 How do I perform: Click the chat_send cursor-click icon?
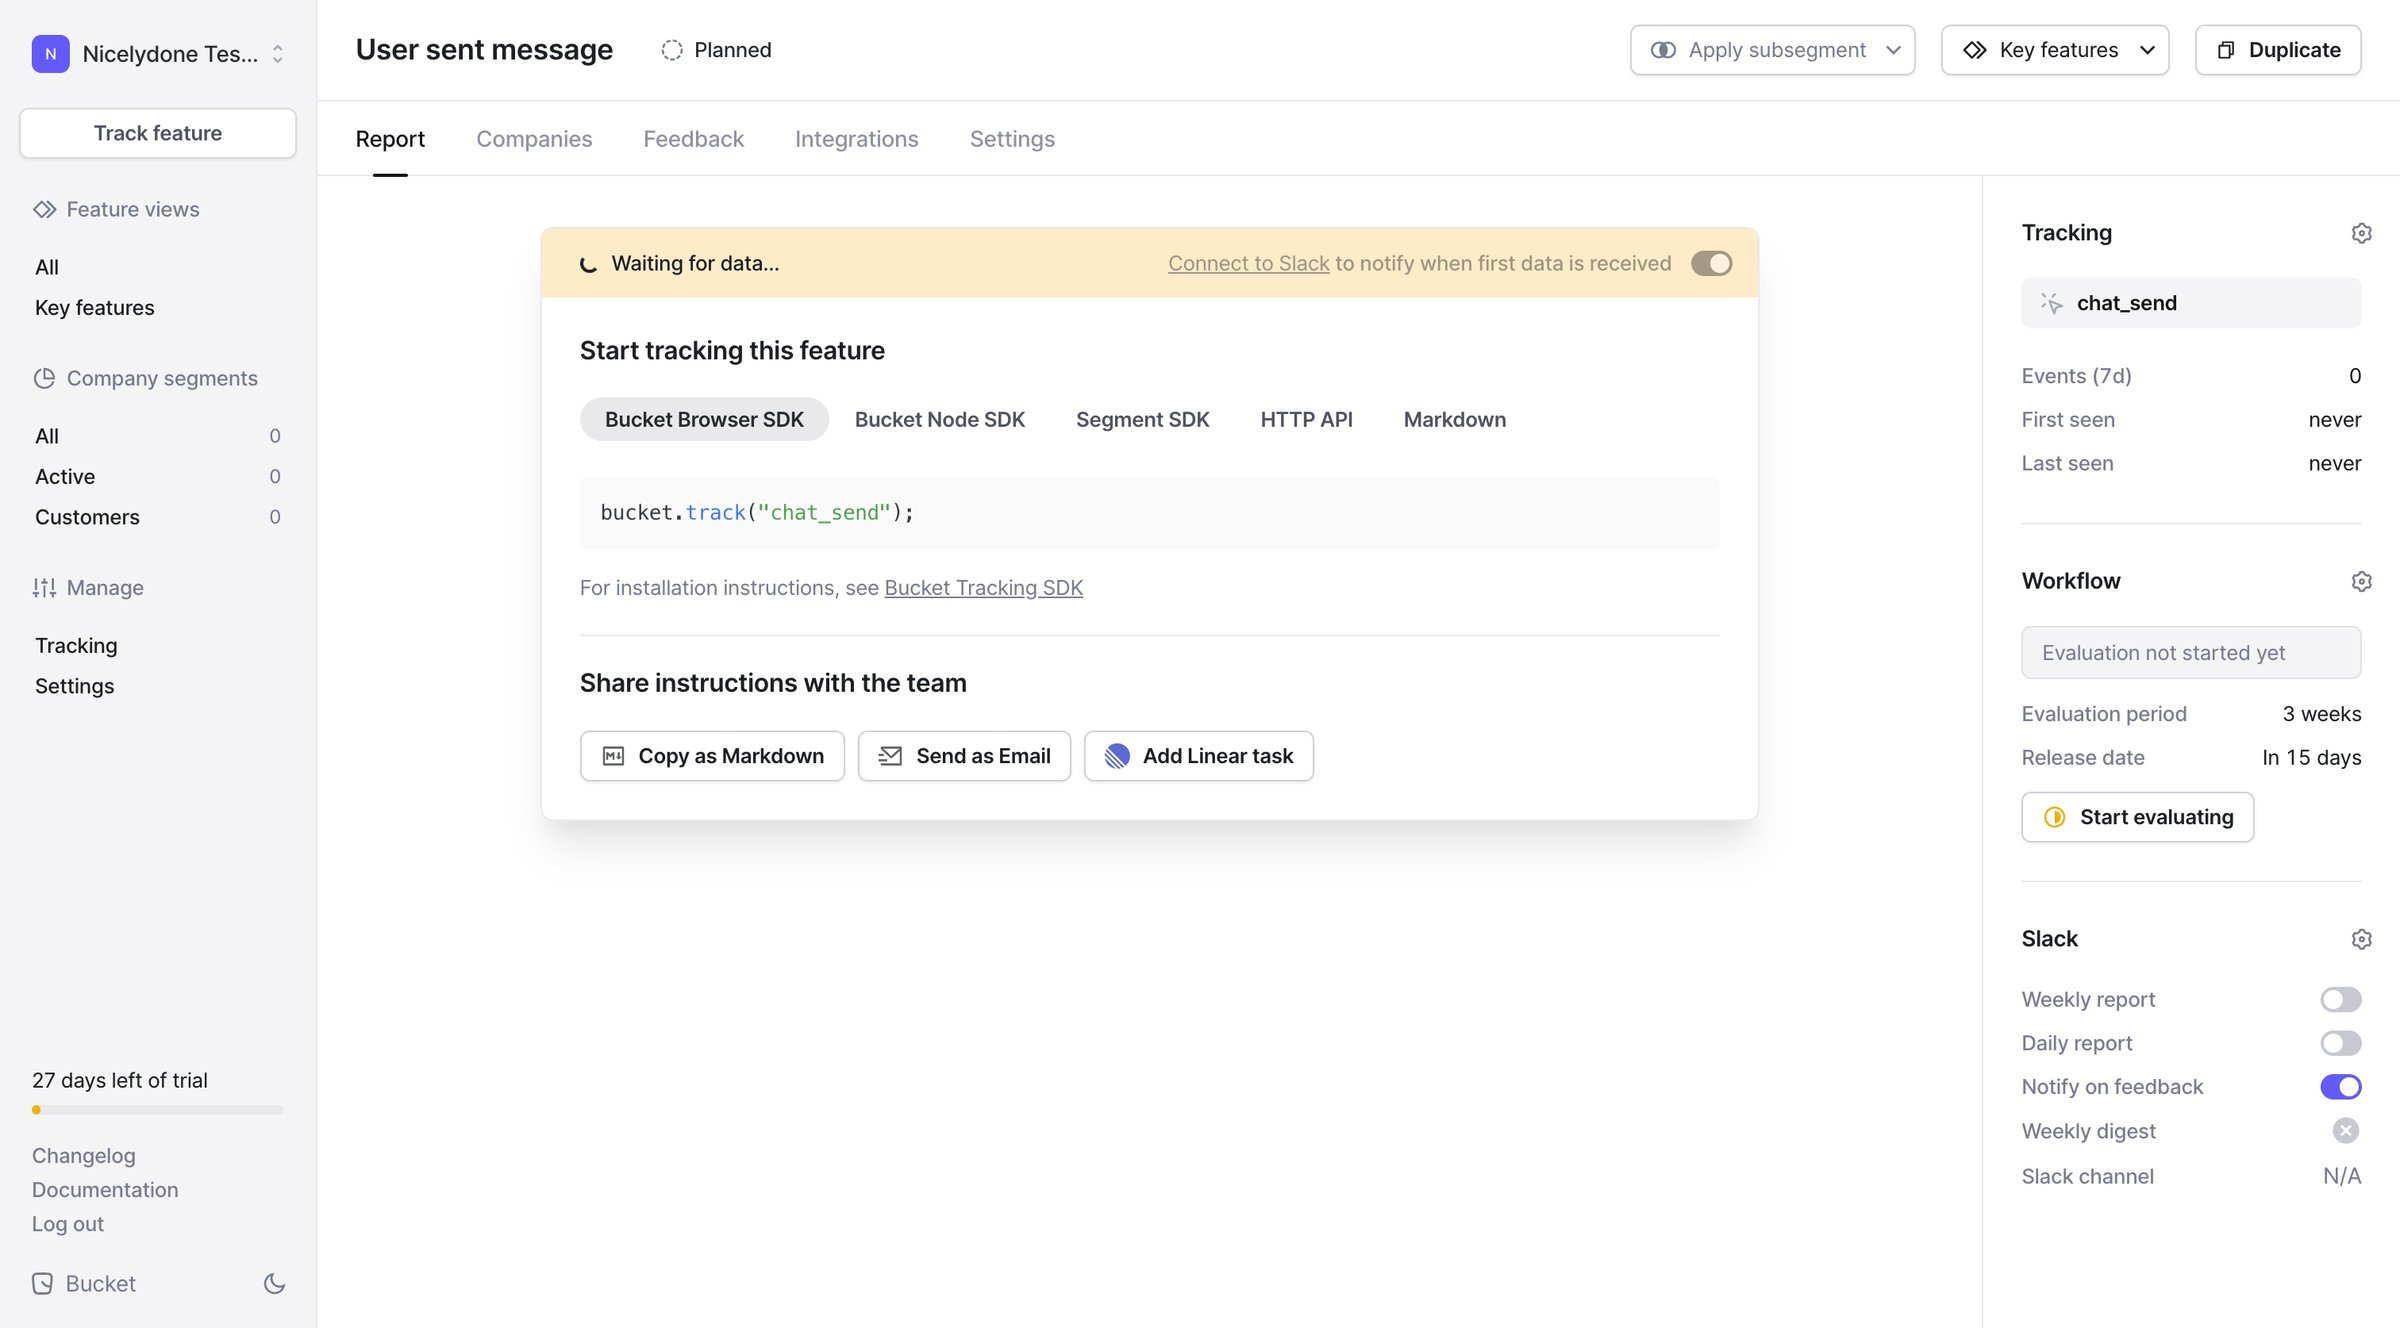[2052, 303]
